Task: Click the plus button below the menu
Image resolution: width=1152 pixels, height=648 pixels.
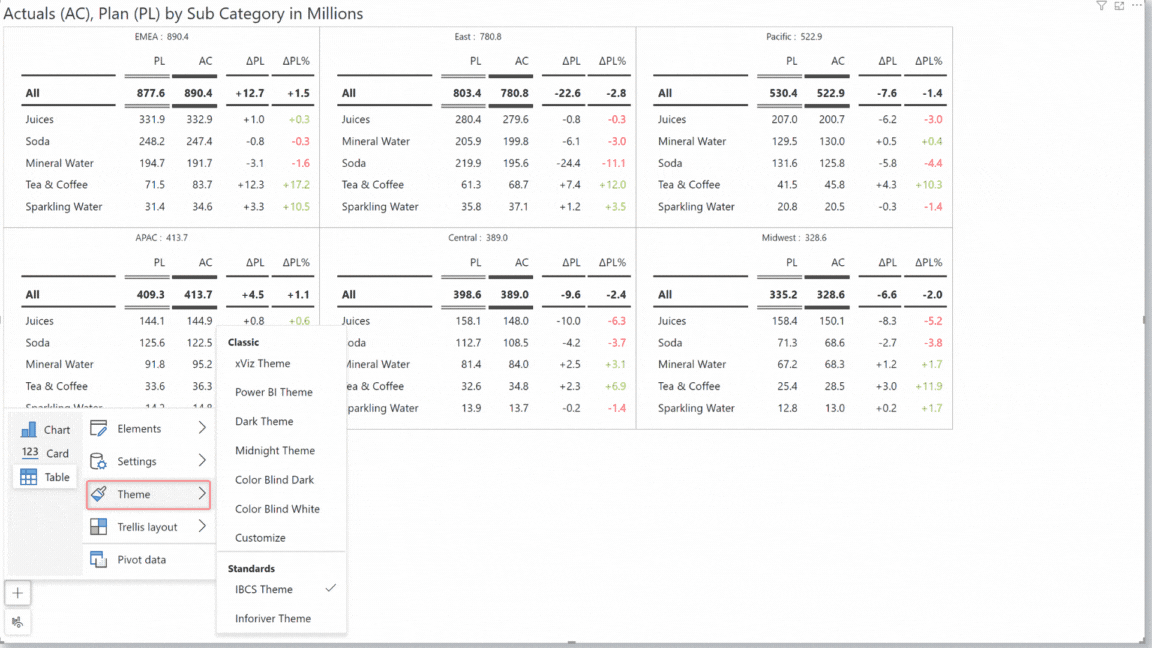Action: tap(17, 593)
